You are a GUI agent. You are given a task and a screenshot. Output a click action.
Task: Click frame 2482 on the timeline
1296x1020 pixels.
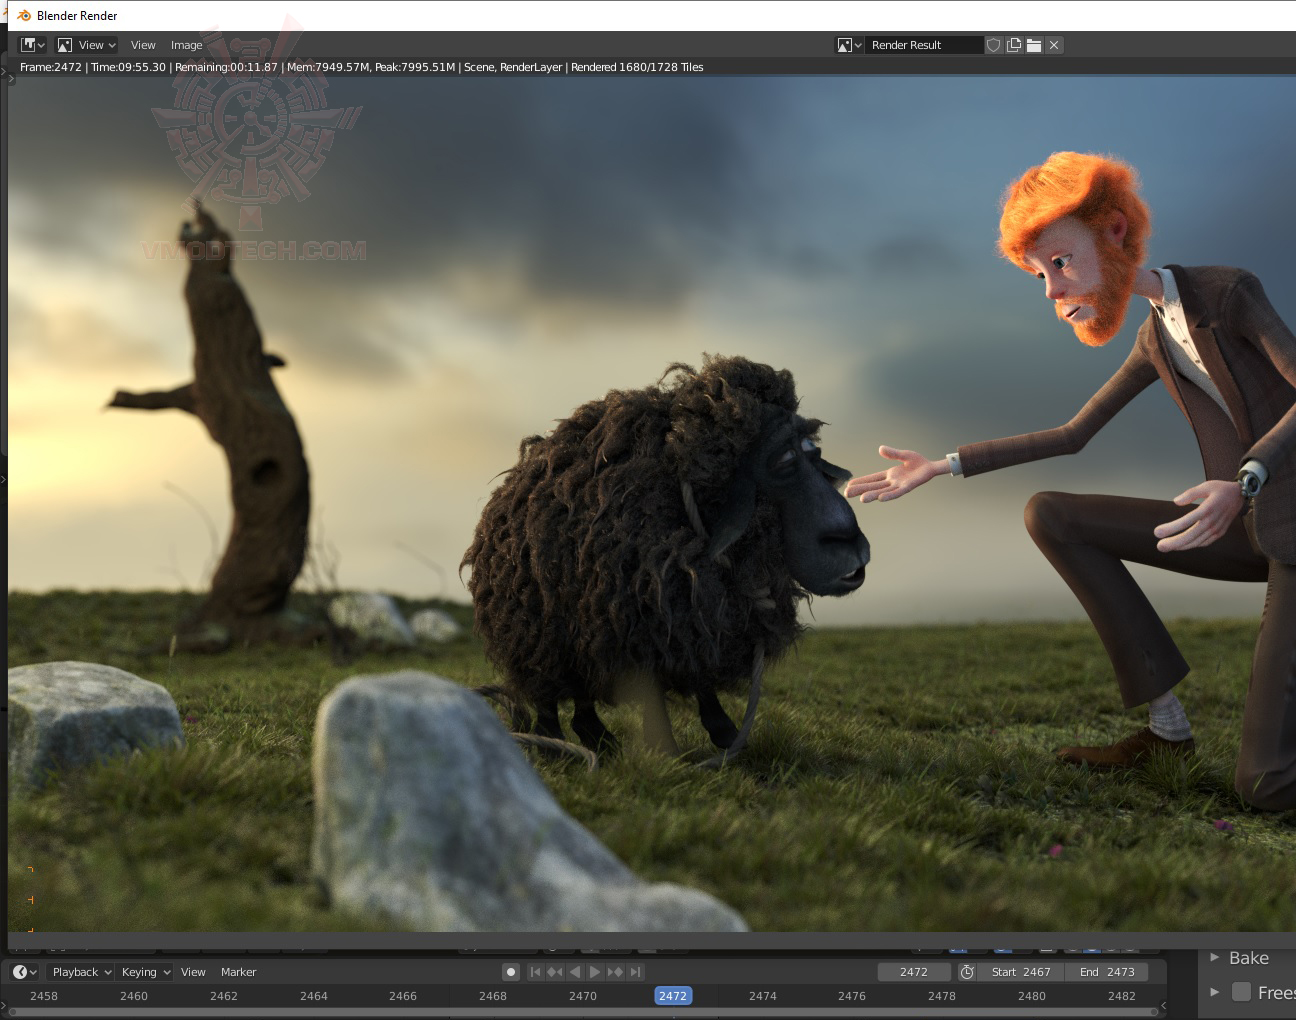[1122, 996]
